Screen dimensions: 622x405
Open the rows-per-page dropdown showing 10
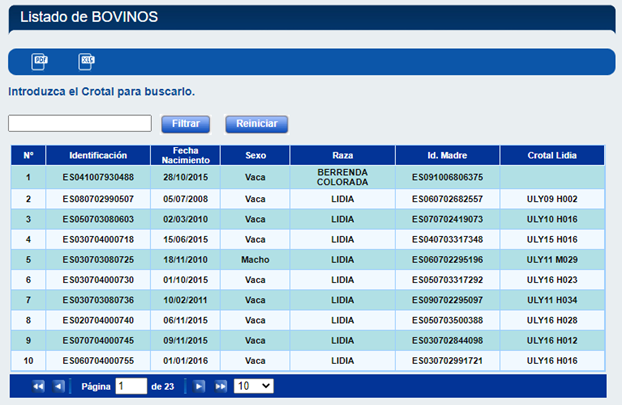253,386
